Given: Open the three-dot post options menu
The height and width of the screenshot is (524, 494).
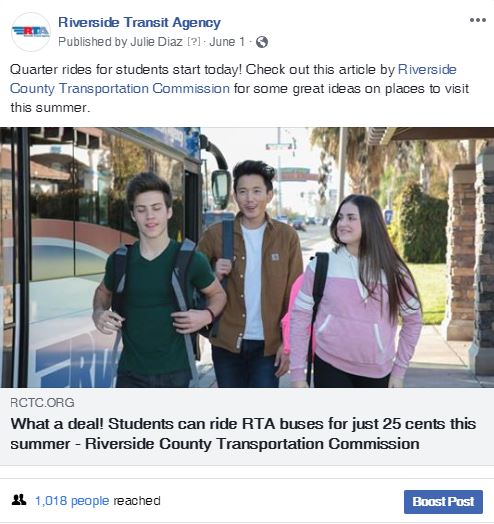Looking at the screenshot, I should pyautogui.click(x=478, y=20).
